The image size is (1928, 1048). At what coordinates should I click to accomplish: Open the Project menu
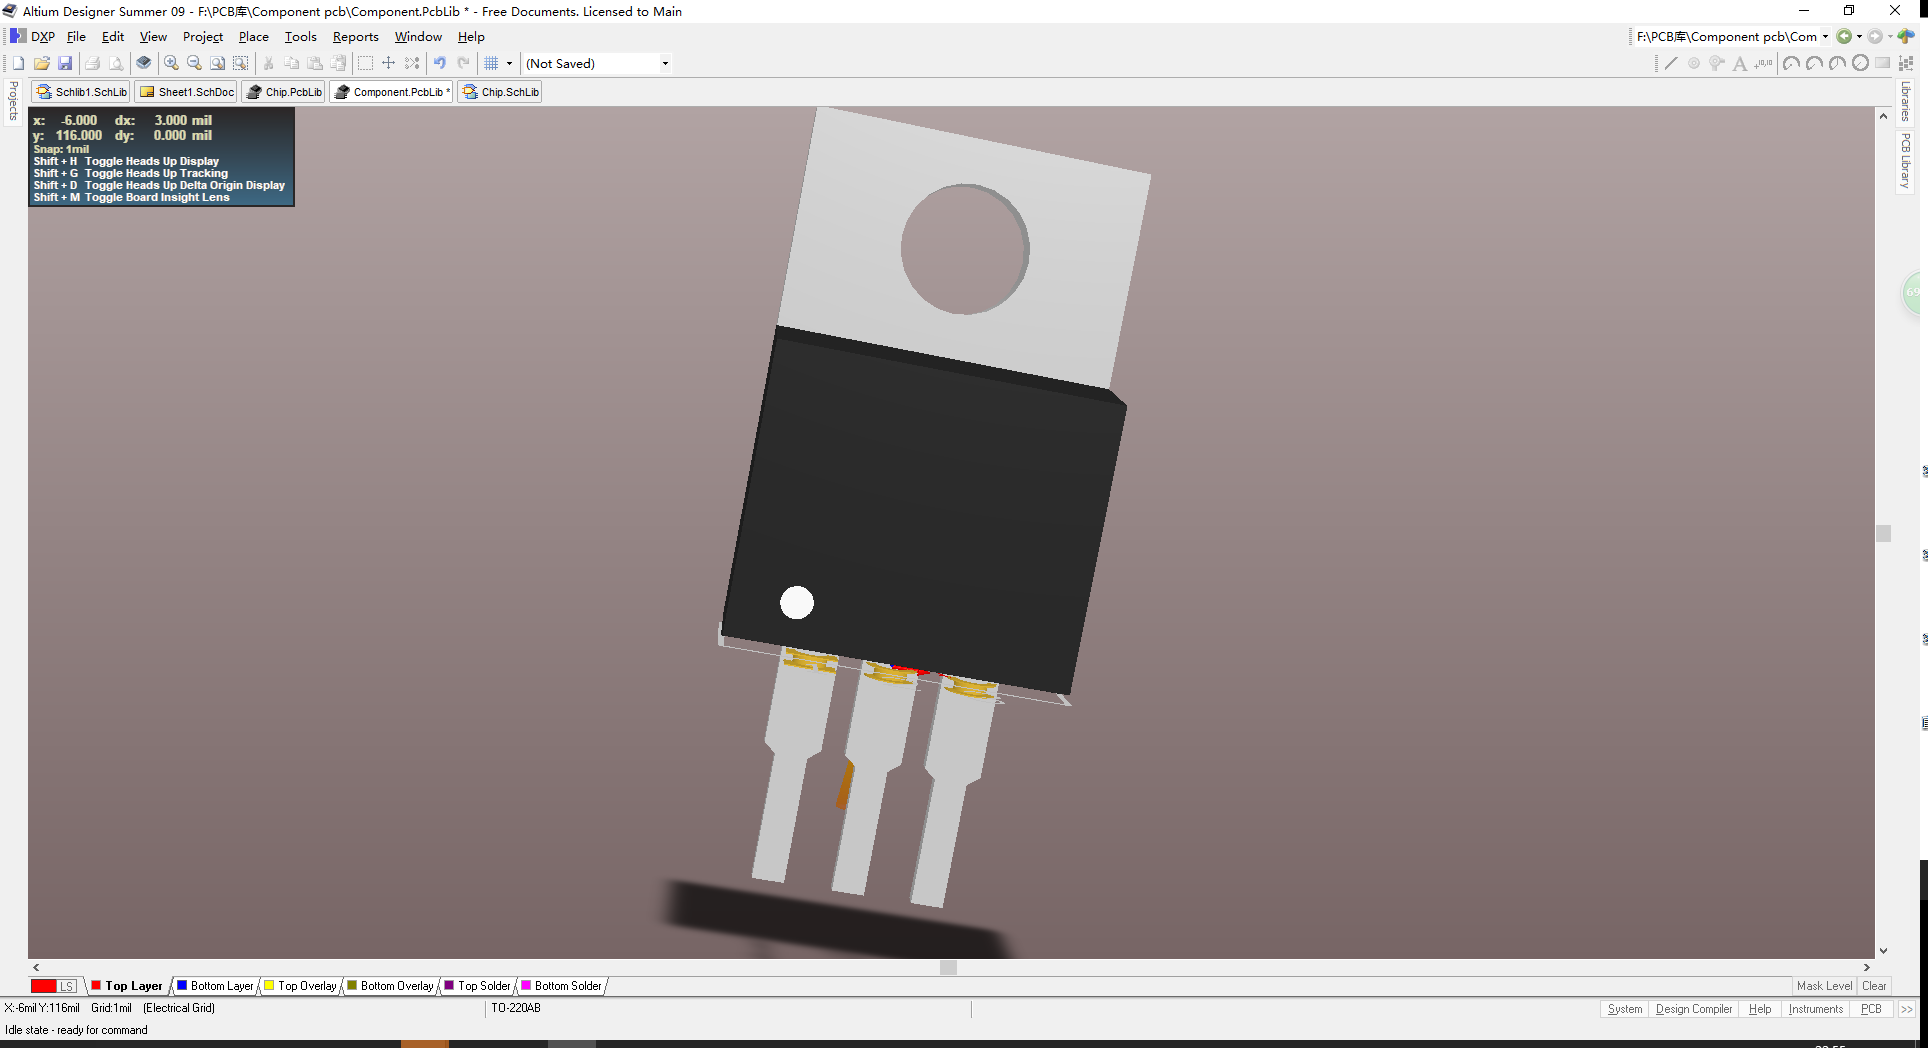tap(203, 37)
